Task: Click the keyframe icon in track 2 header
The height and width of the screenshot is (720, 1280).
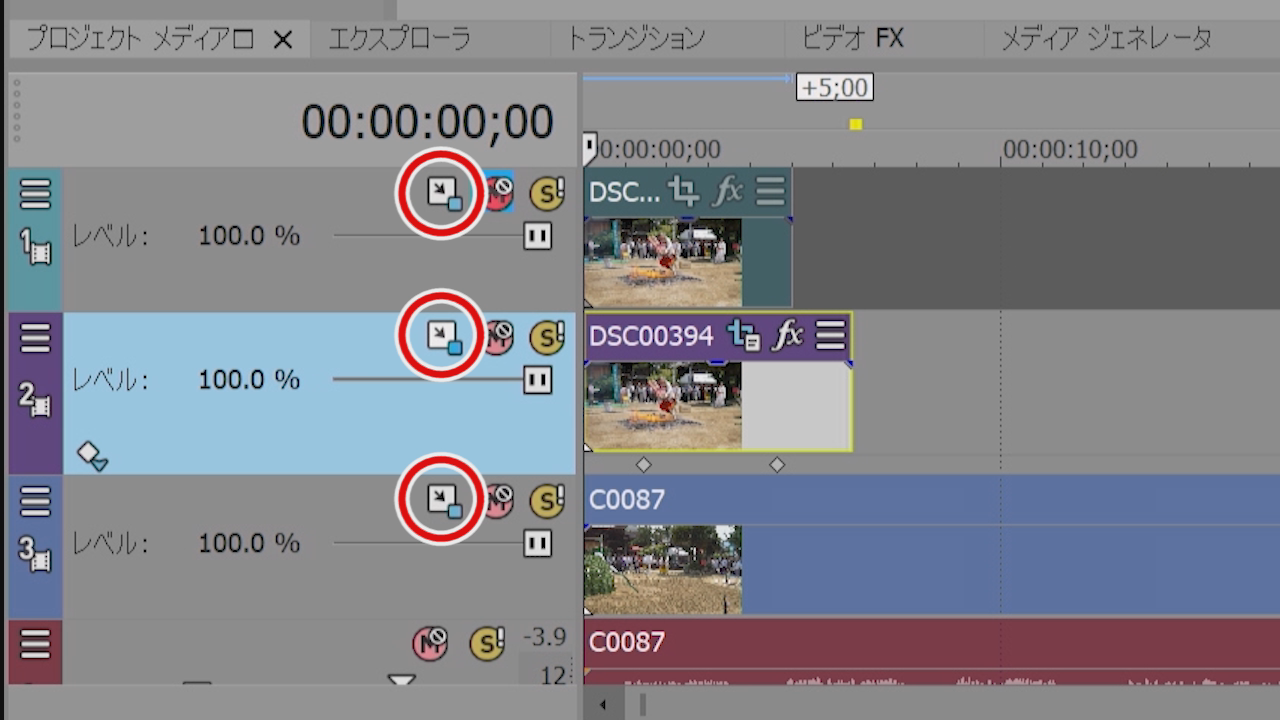Action: (x=92, y=456)
